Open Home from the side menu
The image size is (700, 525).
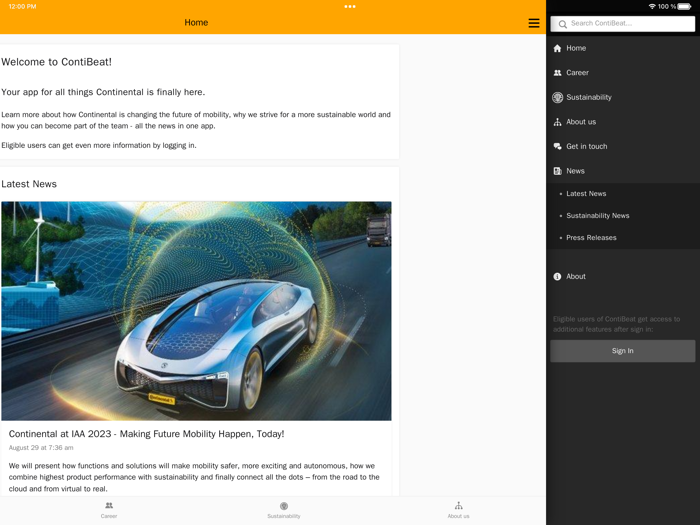click(x=623, y=48)
